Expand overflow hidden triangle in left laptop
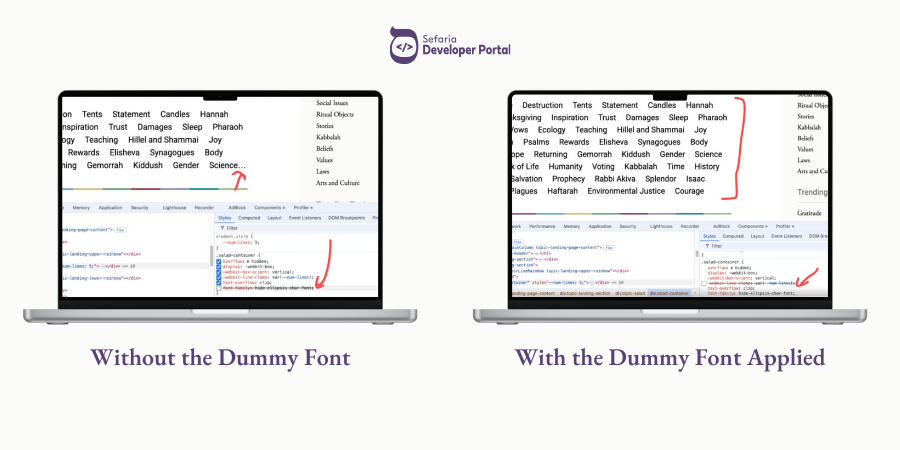The width and height of the screenshot is (900, 450). (247, 261)
